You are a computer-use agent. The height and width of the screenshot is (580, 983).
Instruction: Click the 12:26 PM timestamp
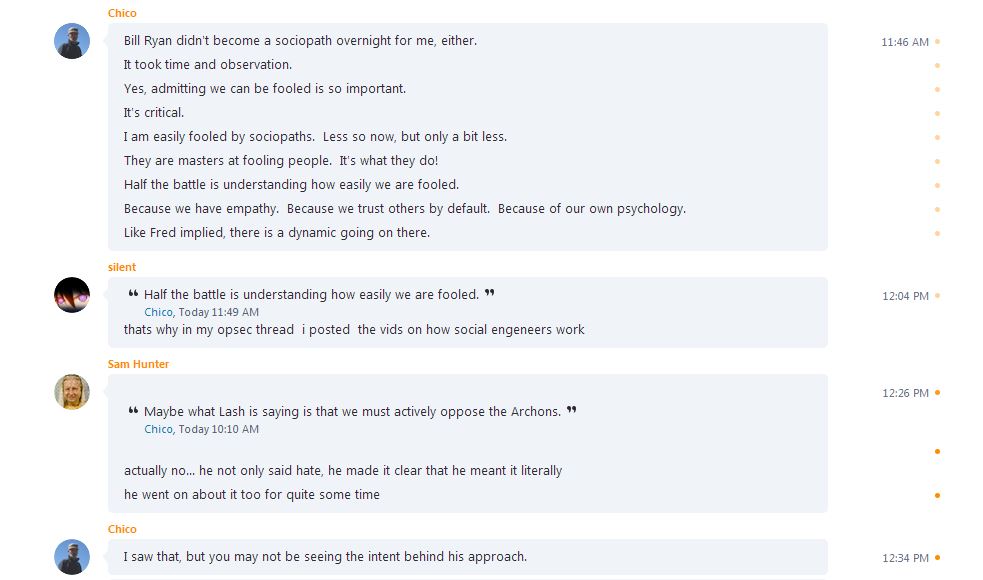(x=905, y=393)
